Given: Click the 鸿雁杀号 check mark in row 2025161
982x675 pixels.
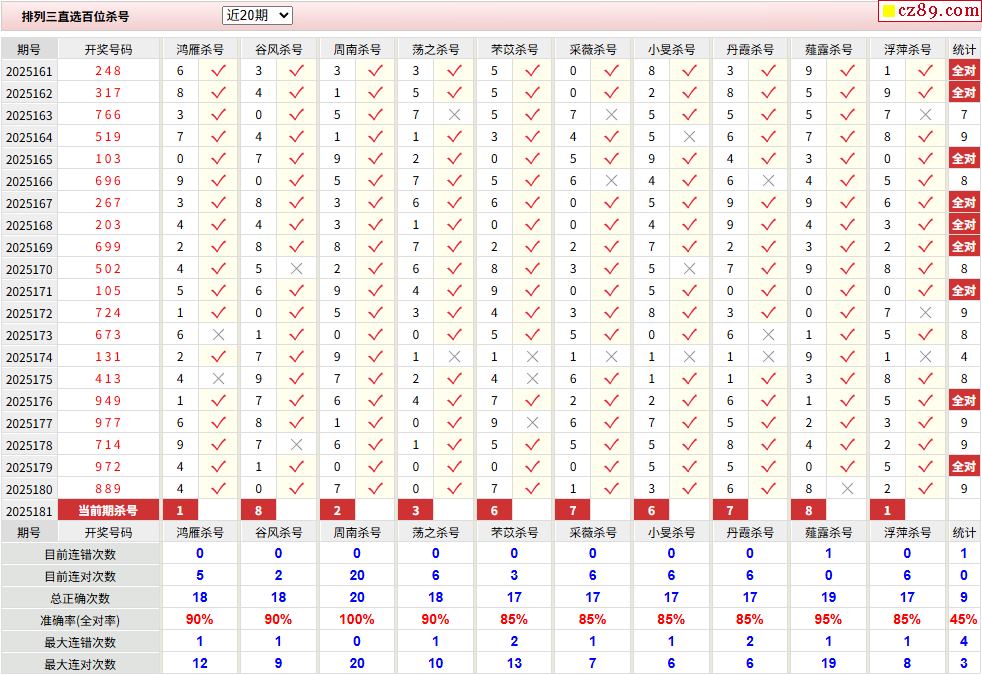Looking at the screenshot, I should click(x=218, y=71).
